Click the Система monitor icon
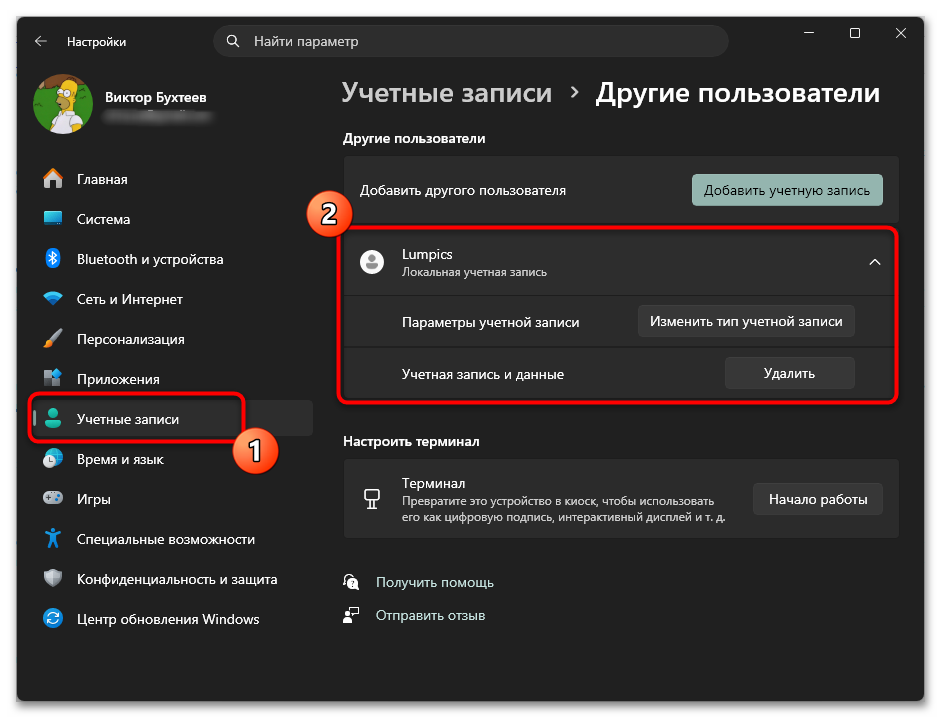941x718 pixels. tap(53, 219)
